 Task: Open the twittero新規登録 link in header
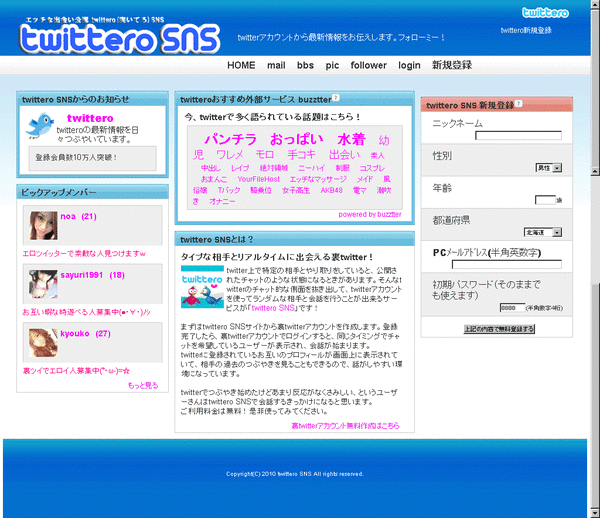[526, 30]
